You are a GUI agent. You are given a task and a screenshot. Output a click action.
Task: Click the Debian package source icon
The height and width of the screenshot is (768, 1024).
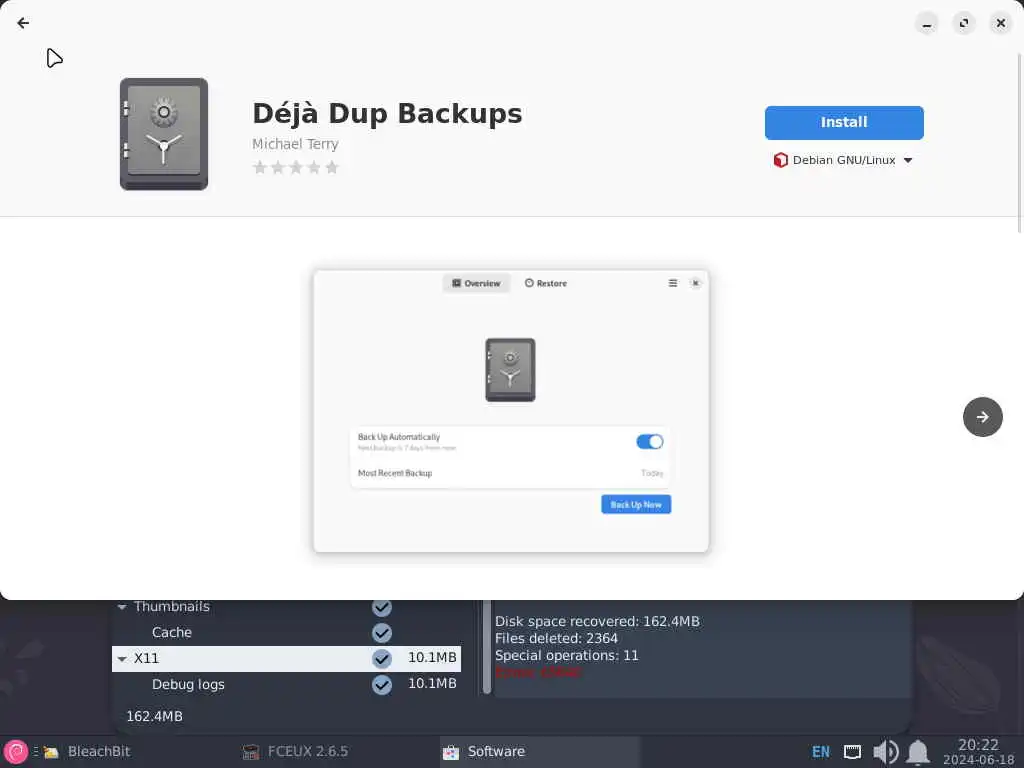pyautogui.click(x=780, y=160)
